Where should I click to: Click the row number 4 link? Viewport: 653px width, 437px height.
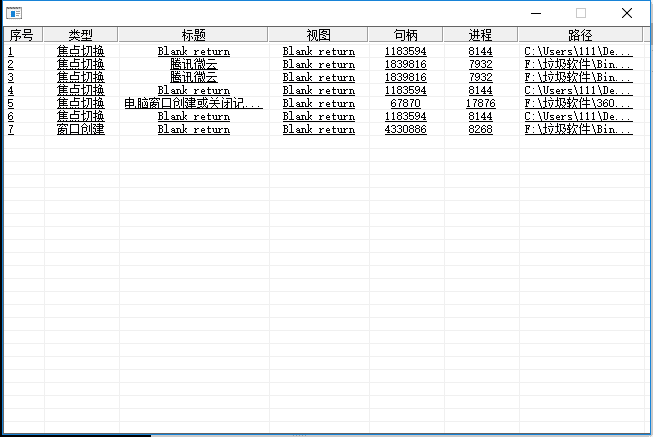(11, 90)
